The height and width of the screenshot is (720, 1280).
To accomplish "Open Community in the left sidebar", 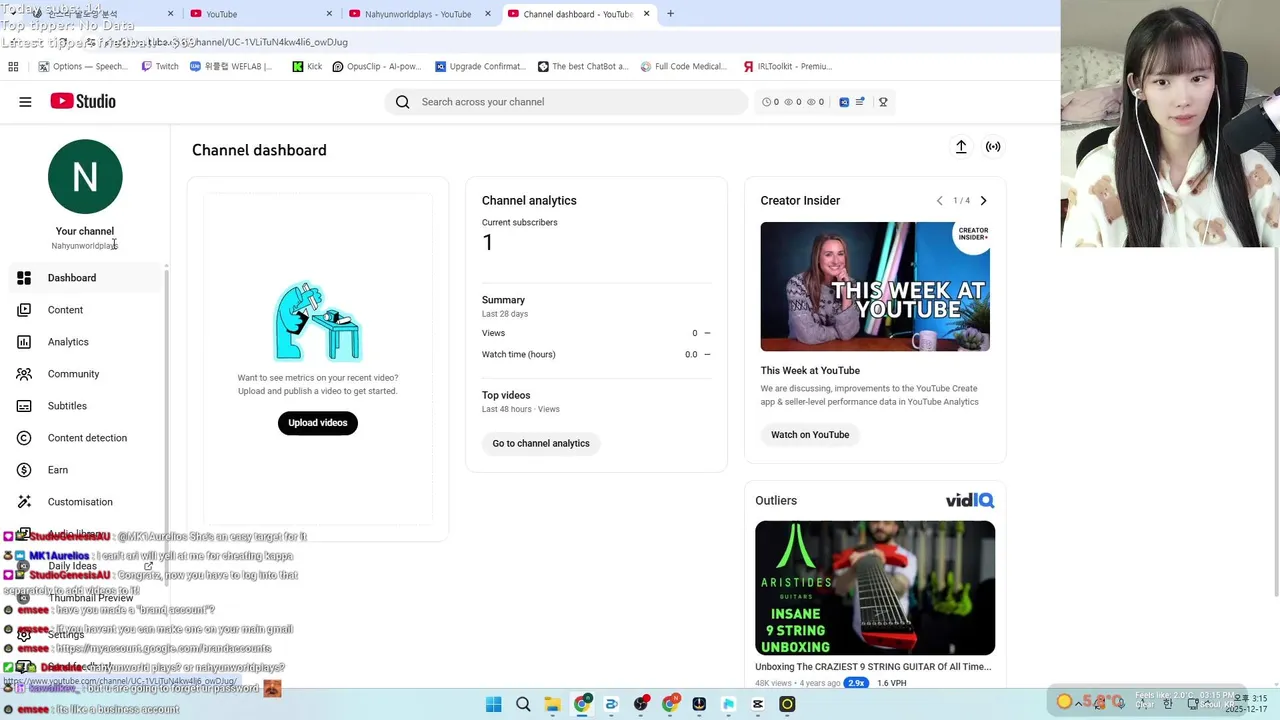I will [x=85, y=374].
